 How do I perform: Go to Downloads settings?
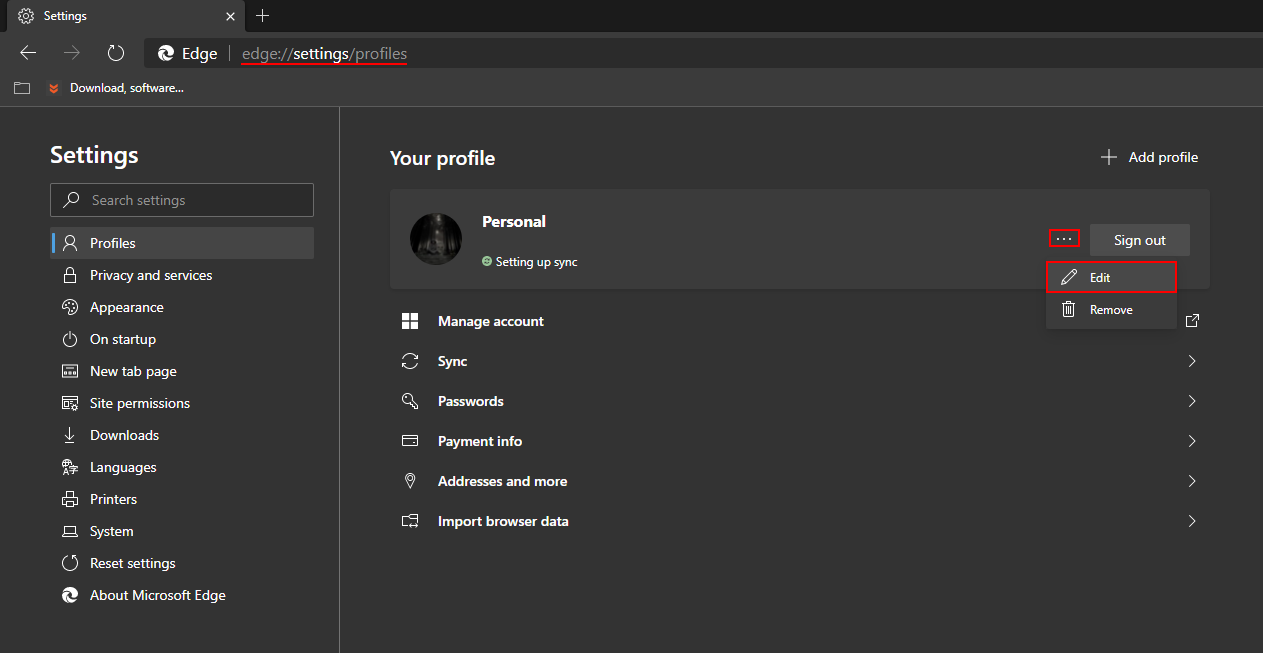tap(182, 435)
